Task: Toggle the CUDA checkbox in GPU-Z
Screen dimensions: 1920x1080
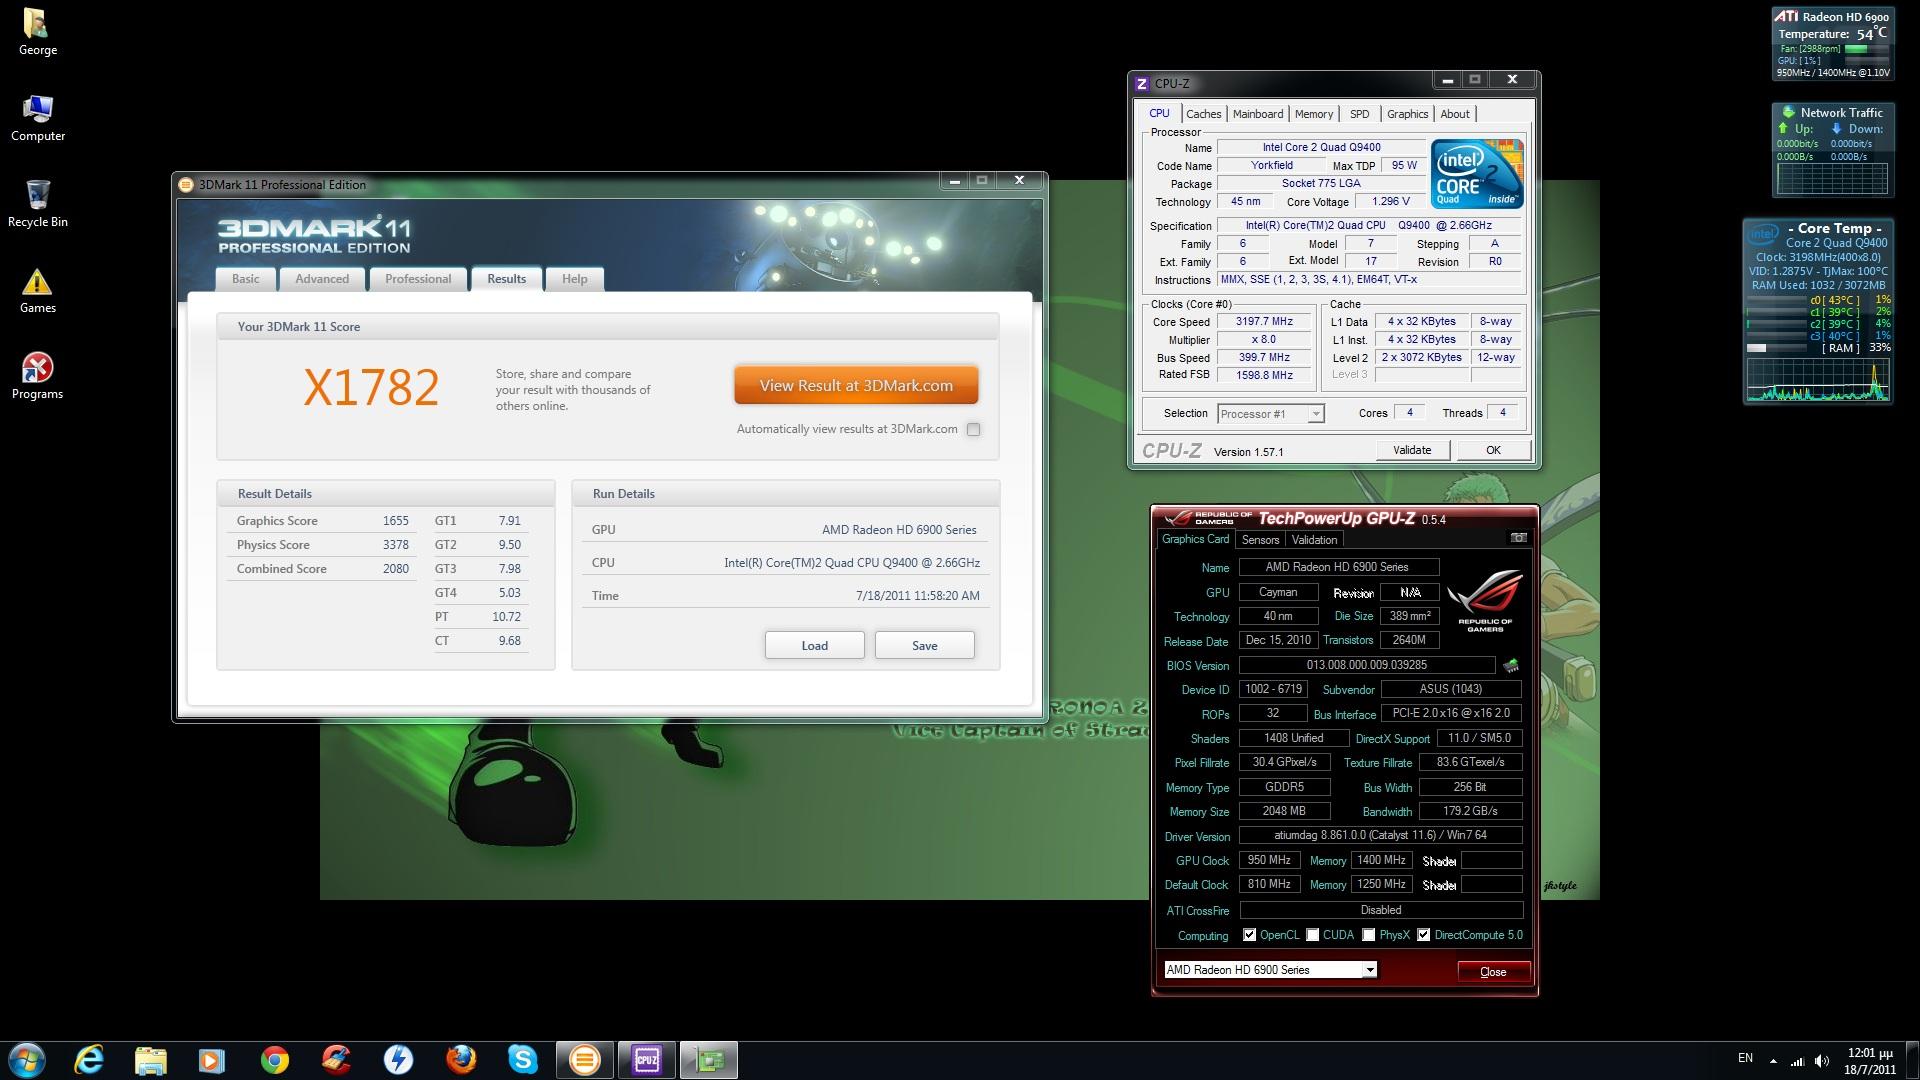Action: tap(1312, 935)
